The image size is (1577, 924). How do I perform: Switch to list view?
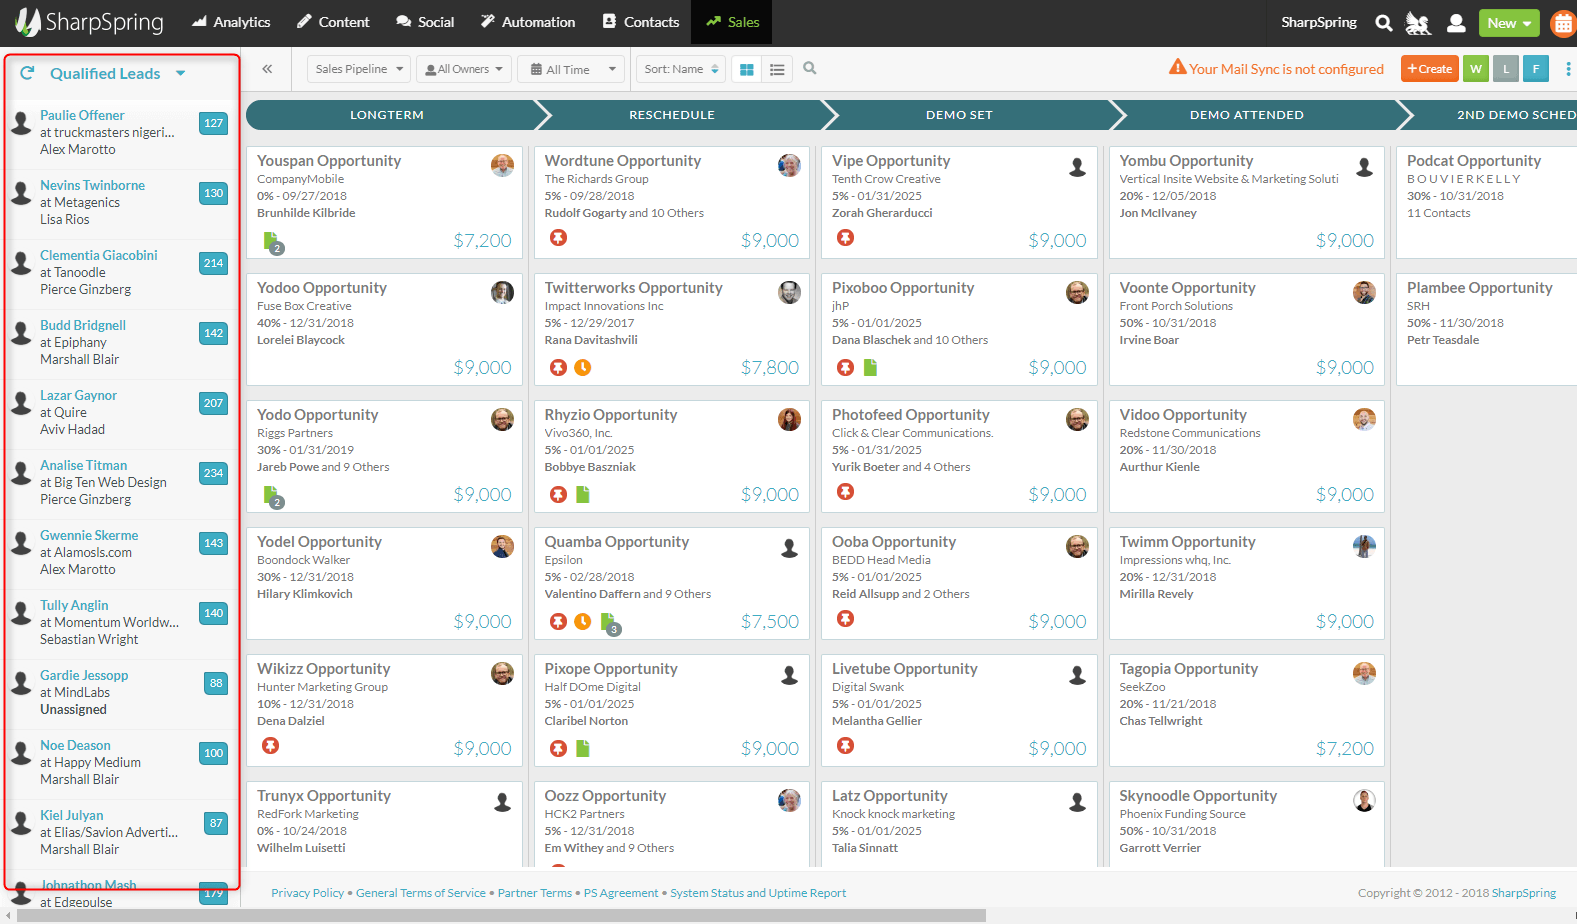click(777, 69)
